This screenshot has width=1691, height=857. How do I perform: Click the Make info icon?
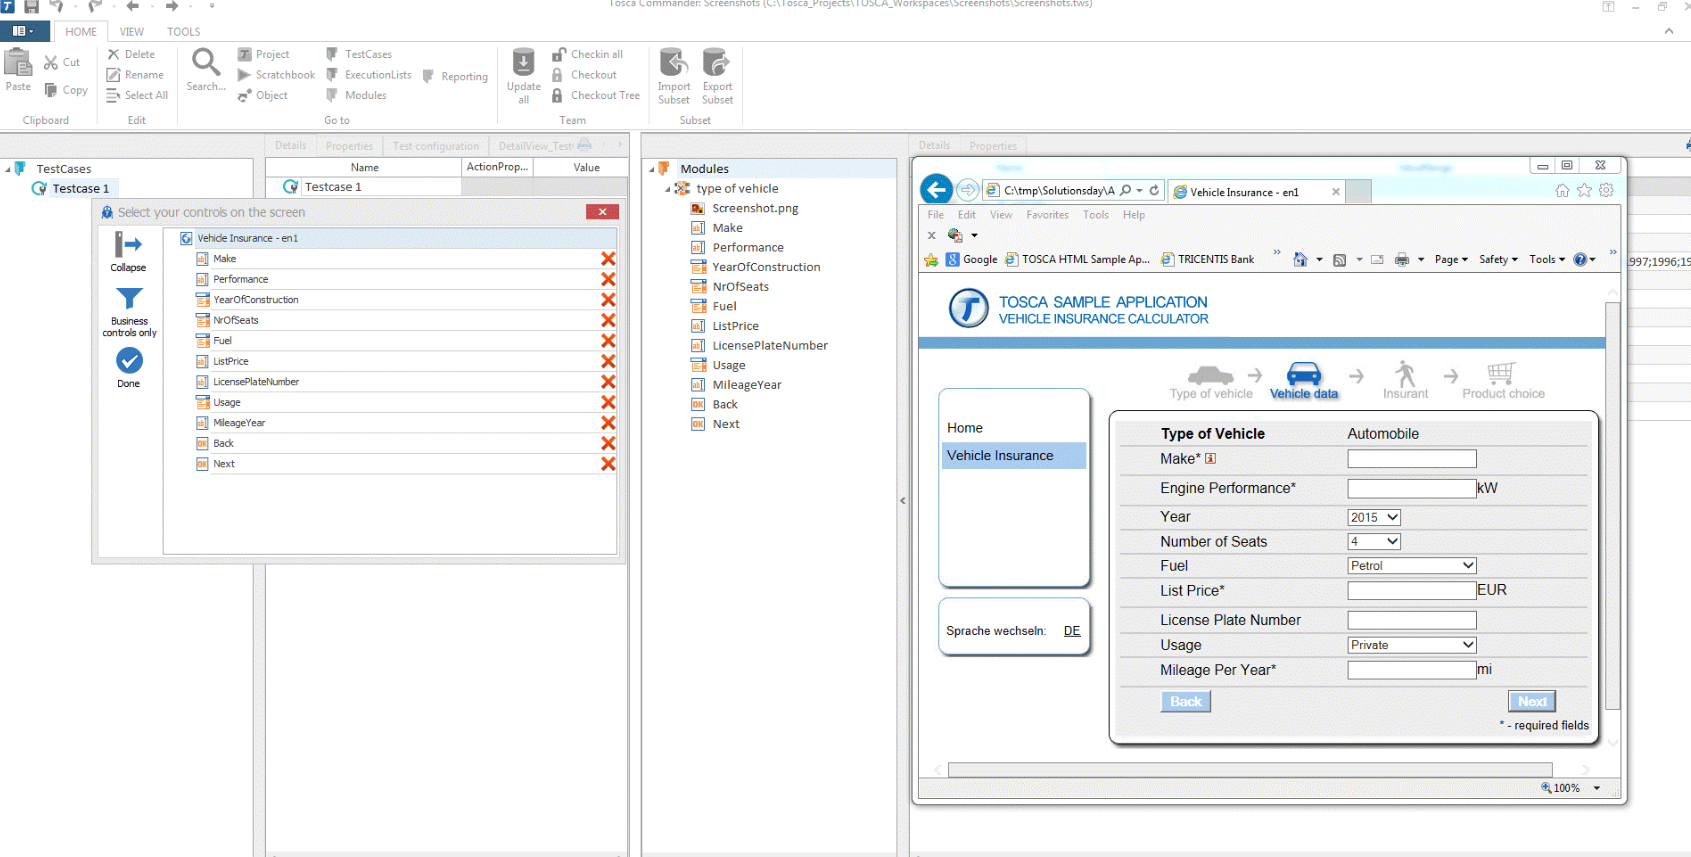click(1210, 459)
